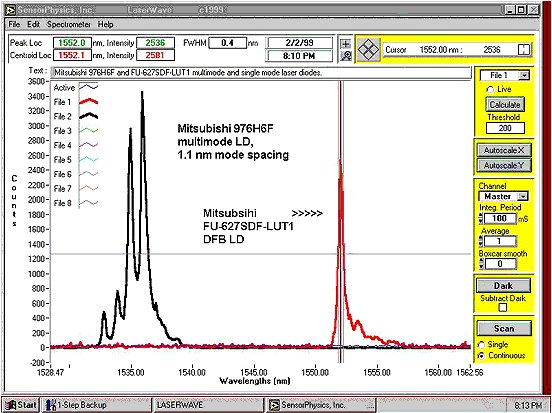Image resolution: width=552 pixels, height=413 pixels.
Task: Click the Wavelengths (nm) axis label
Action: coord(255,381)
